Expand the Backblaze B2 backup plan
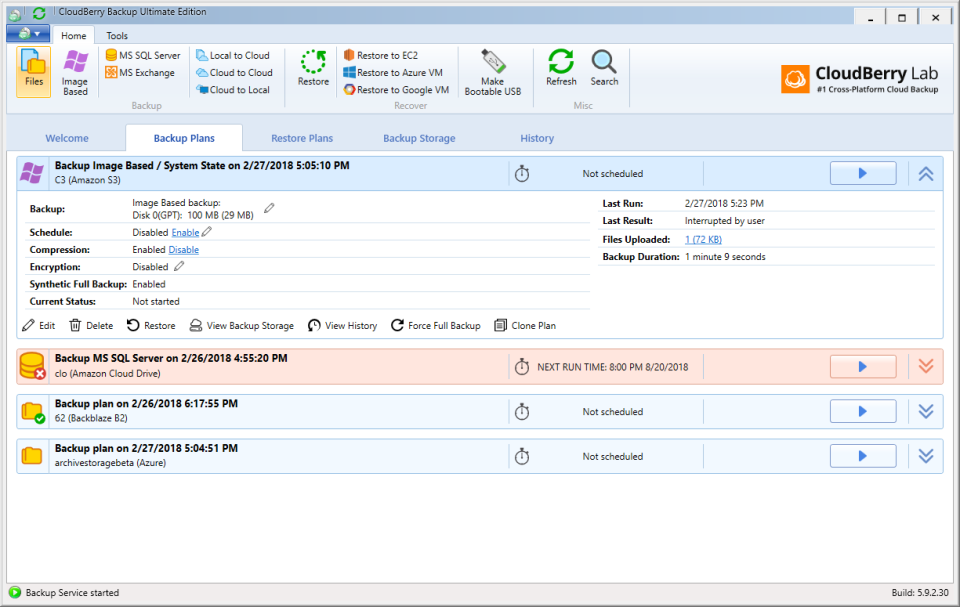The width and height of the screenshot is (960, 607). (x=926, y=412)
